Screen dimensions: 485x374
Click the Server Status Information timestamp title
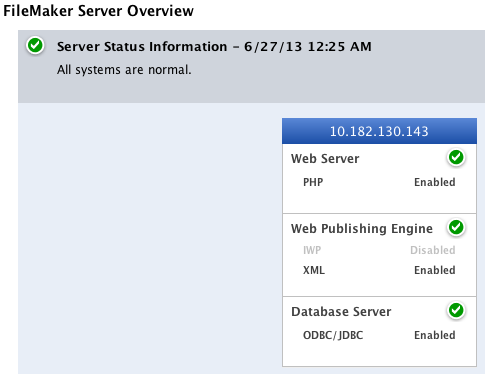(x=214, y=47)
